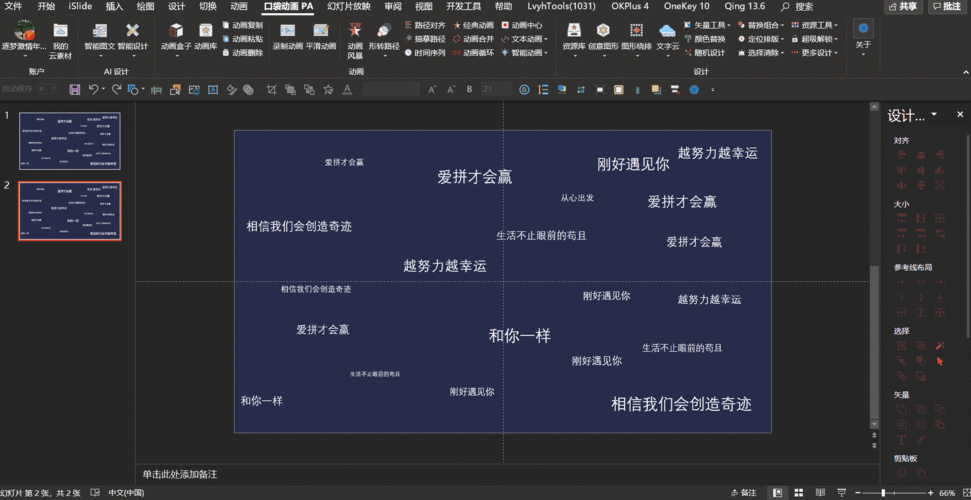Toggle the bold B button in quick access toolbar
The height and width of the screenshot is (500, 971).
pos(469,90)
